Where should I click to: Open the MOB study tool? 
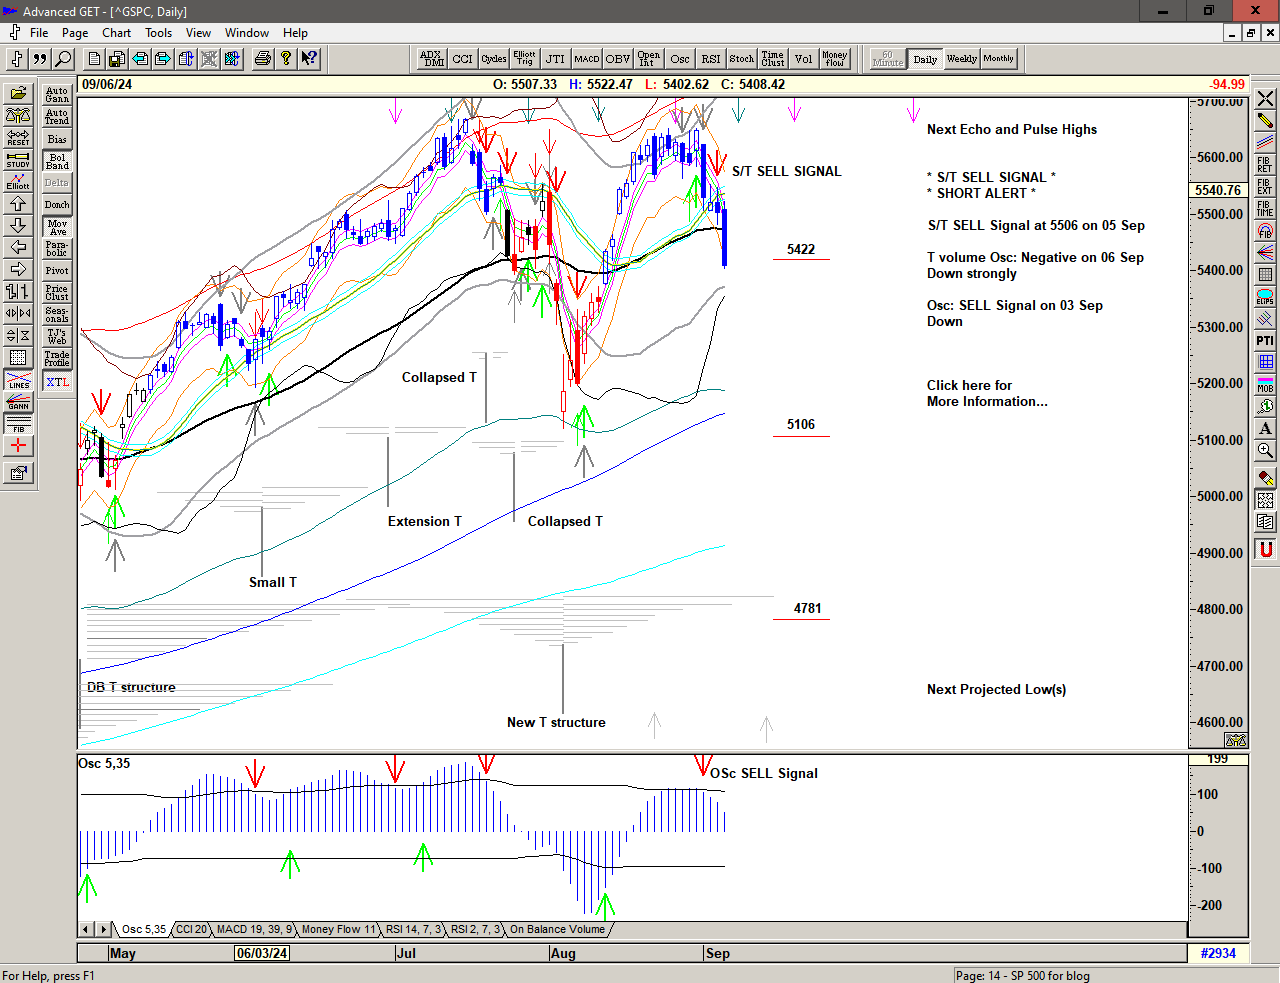tap(1265, 384)
